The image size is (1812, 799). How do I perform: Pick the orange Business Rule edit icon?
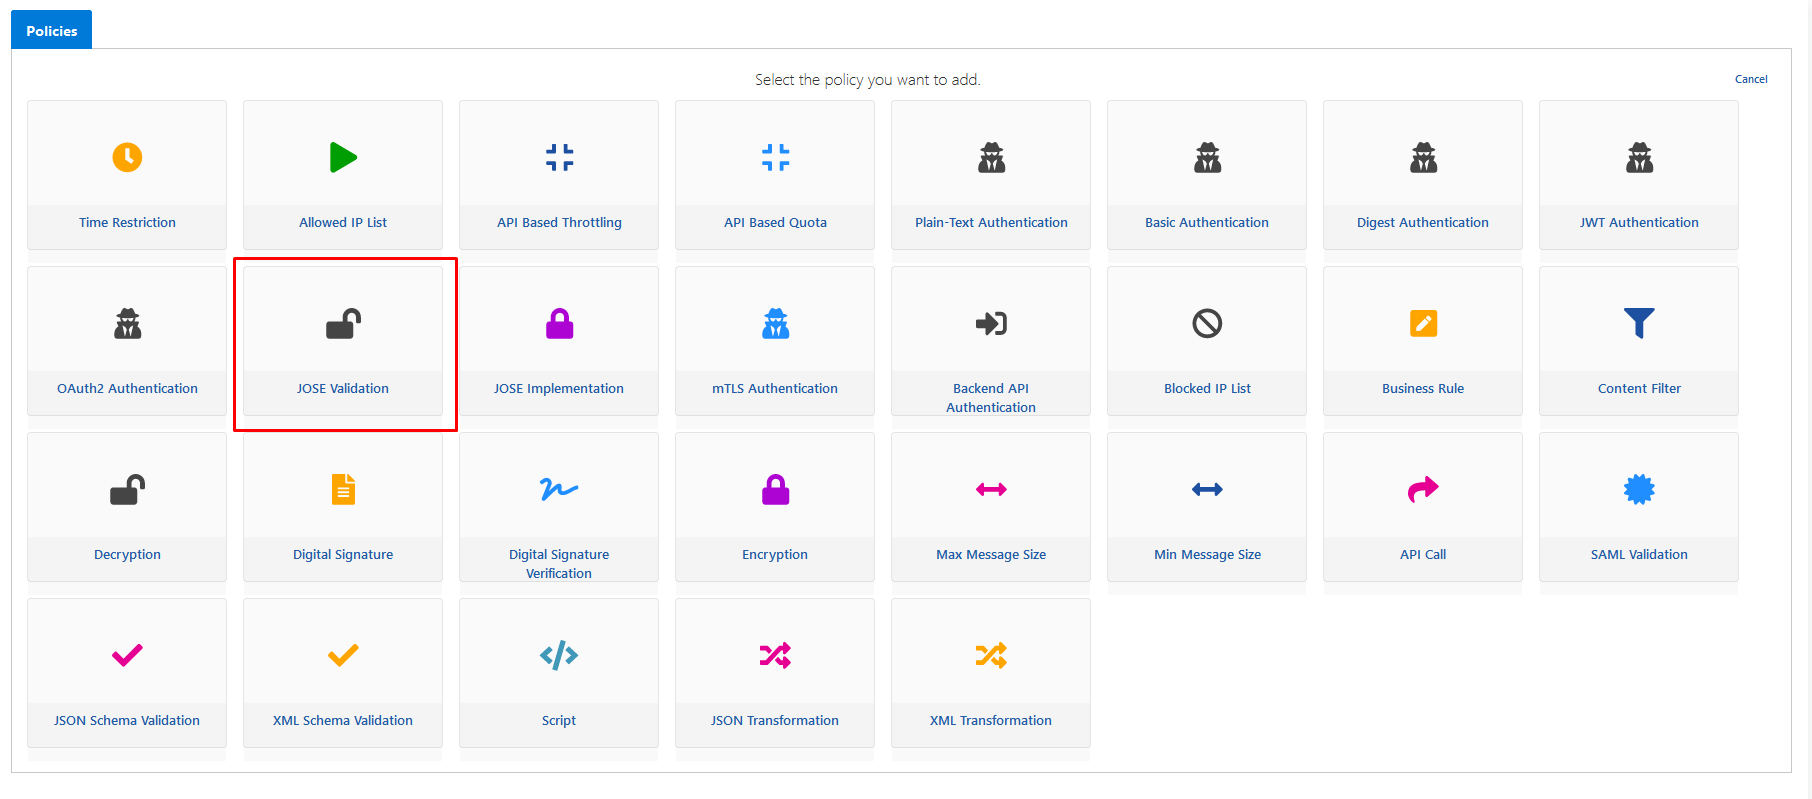tap(1423, 323)
